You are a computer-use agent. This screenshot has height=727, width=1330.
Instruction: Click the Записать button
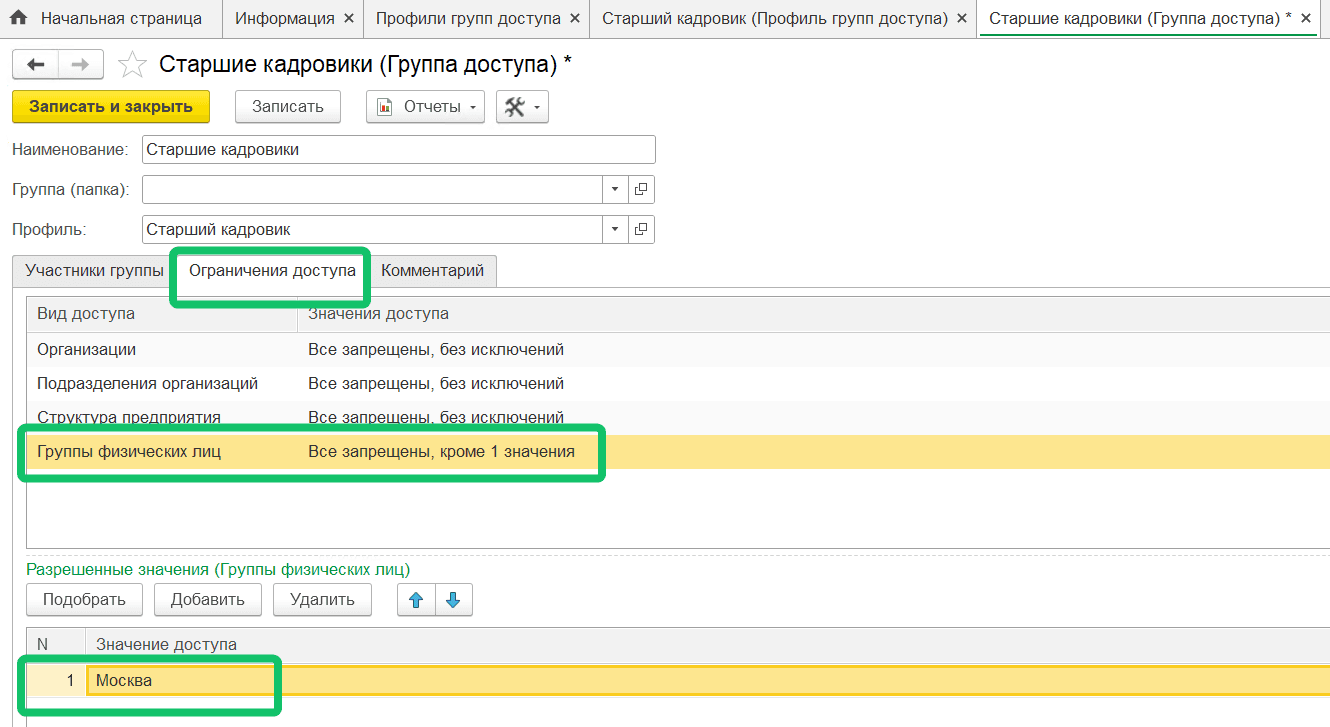coord(288,107)
